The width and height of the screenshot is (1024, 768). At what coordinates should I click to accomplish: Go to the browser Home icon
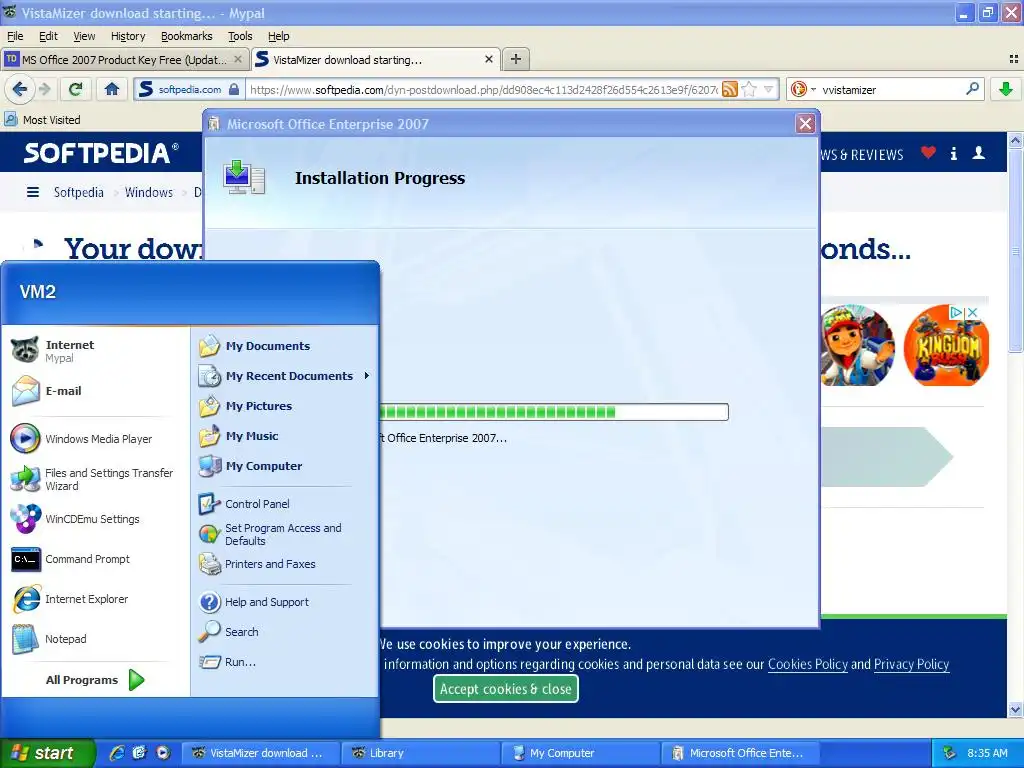tap(112, 89)
